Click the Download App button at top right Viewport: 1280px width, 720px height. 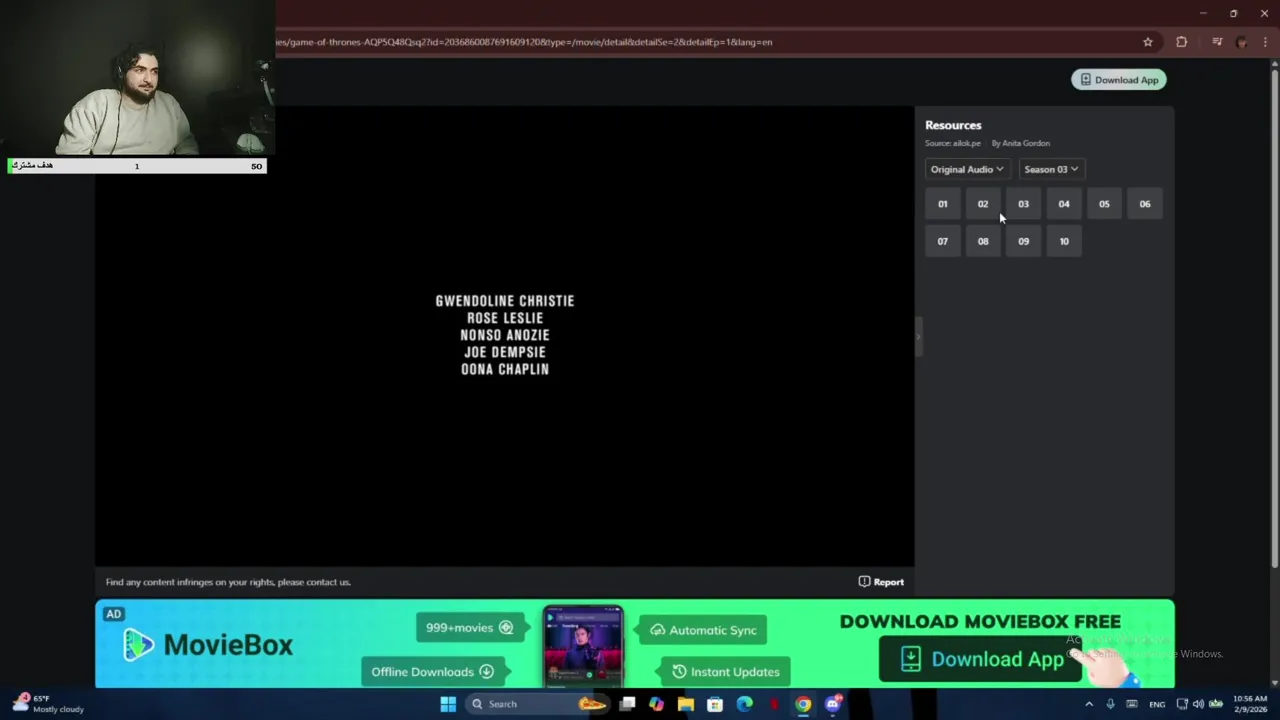coord(1119,80)
